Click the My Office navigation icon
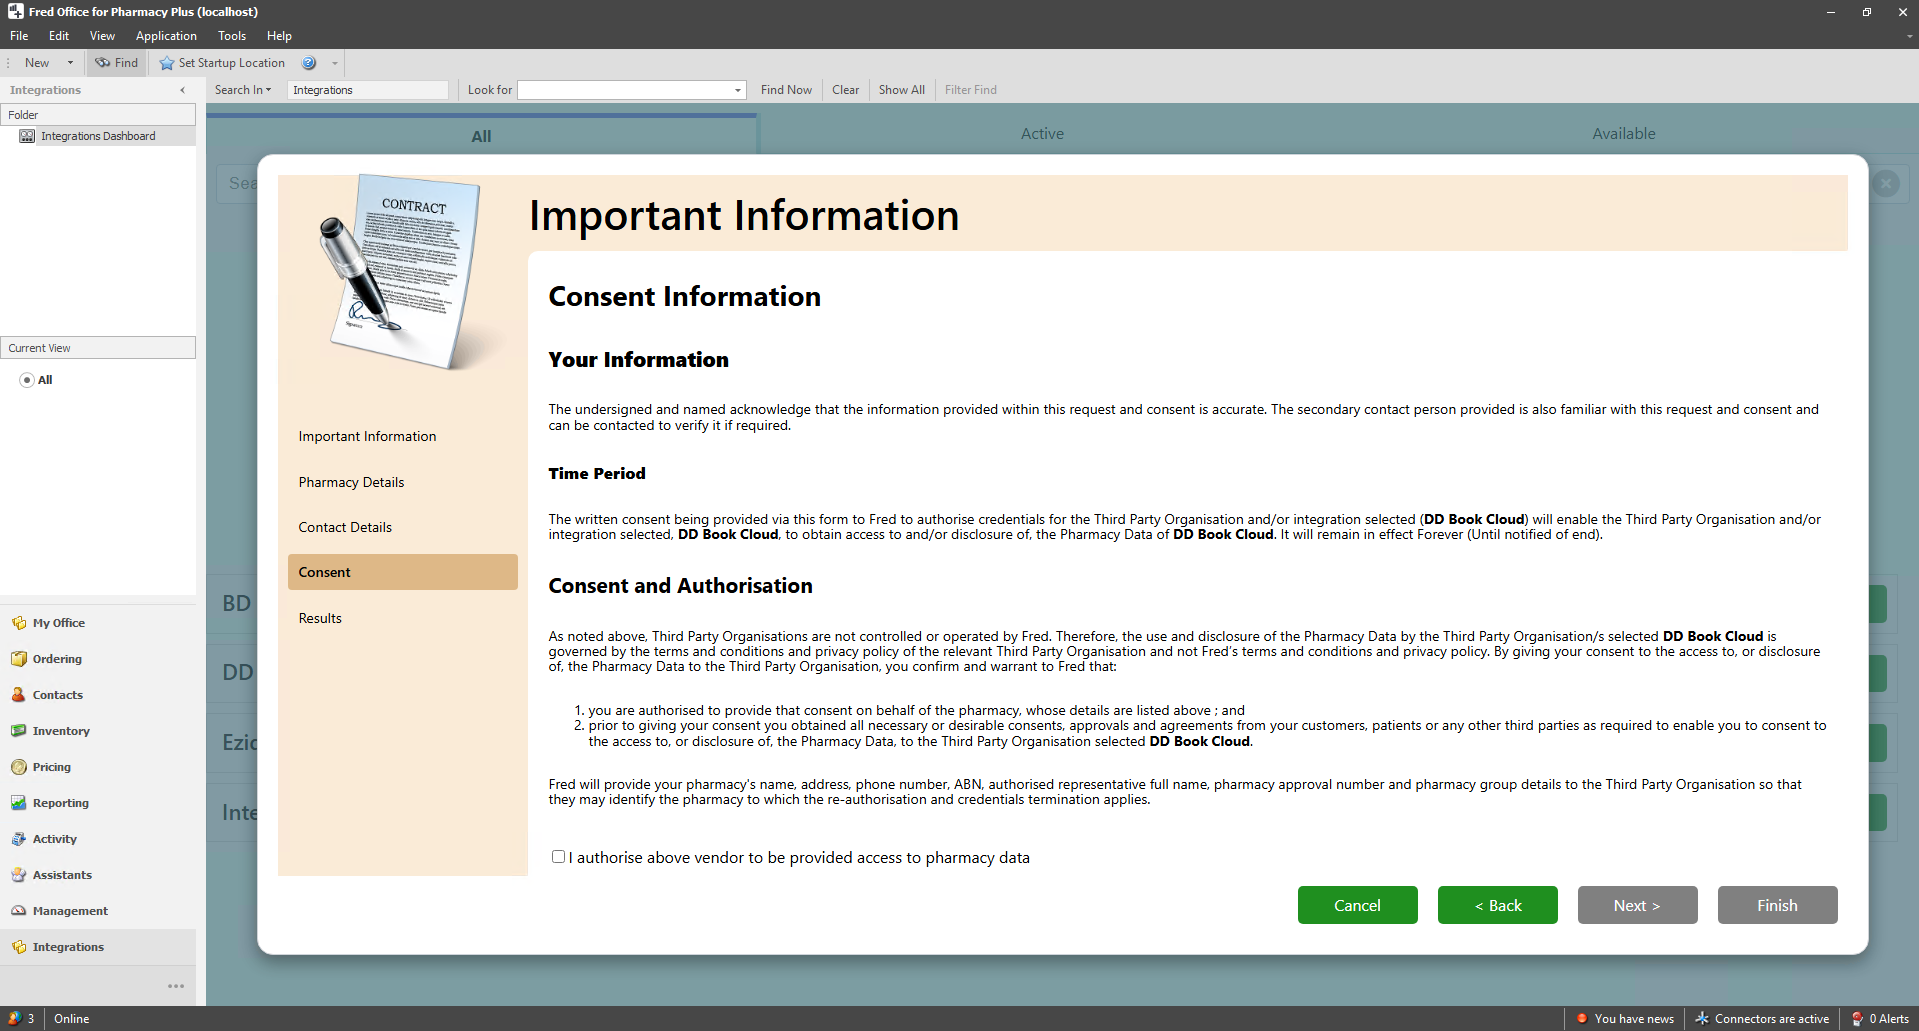The width and height of the screenshot is (1919, 1031). 19,623
